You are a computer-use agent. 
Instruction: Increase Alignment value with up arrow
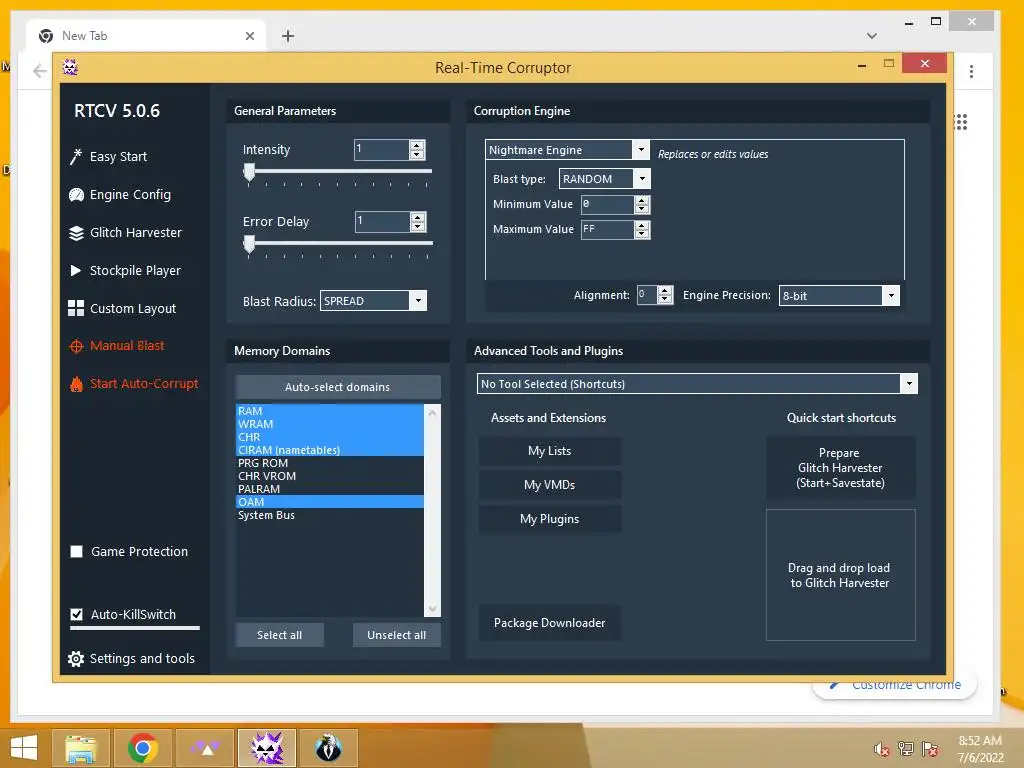665,290
